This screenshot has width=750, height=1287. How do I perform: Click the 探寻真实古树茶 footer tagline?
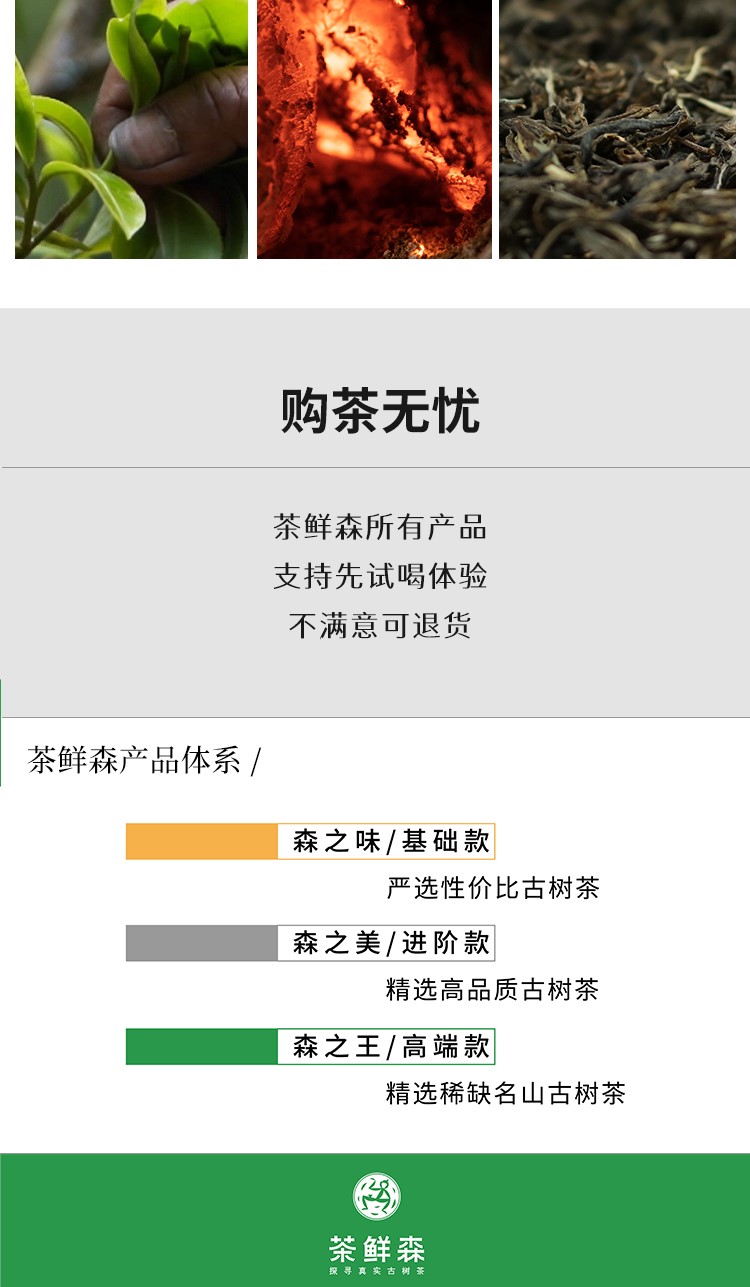pos(377,1270)
